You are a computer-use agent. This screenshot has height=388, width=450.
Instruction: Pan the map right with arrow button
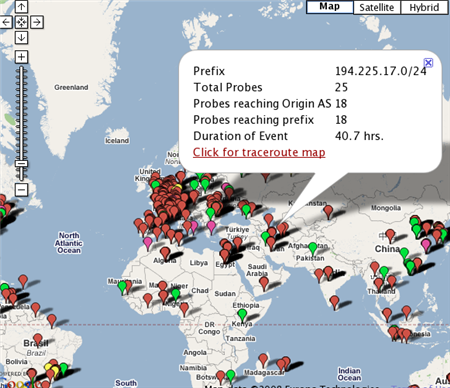[37, 22]
